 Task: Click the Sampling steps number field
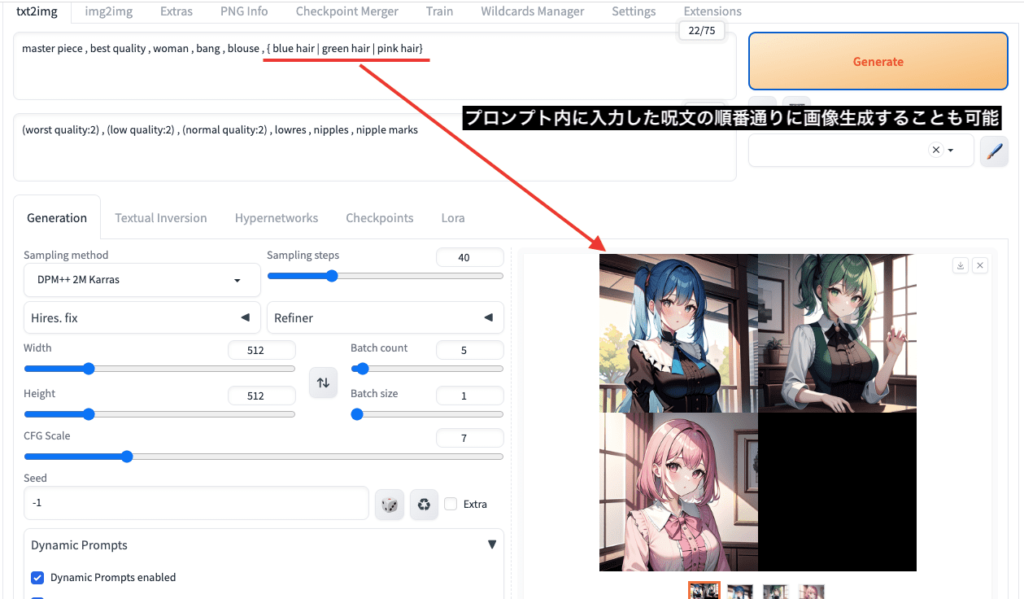click(x=470, y=257)
